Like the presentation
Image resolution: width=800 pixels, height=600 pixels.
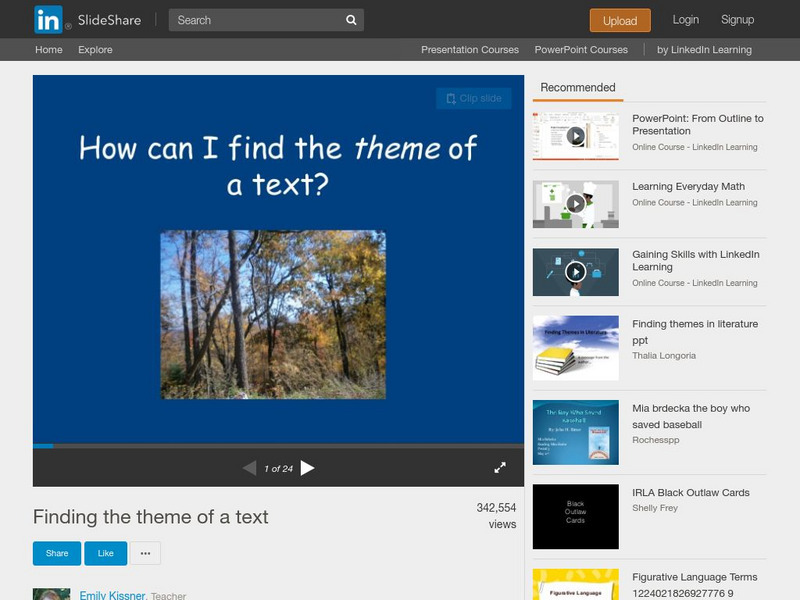pos(105,553)
